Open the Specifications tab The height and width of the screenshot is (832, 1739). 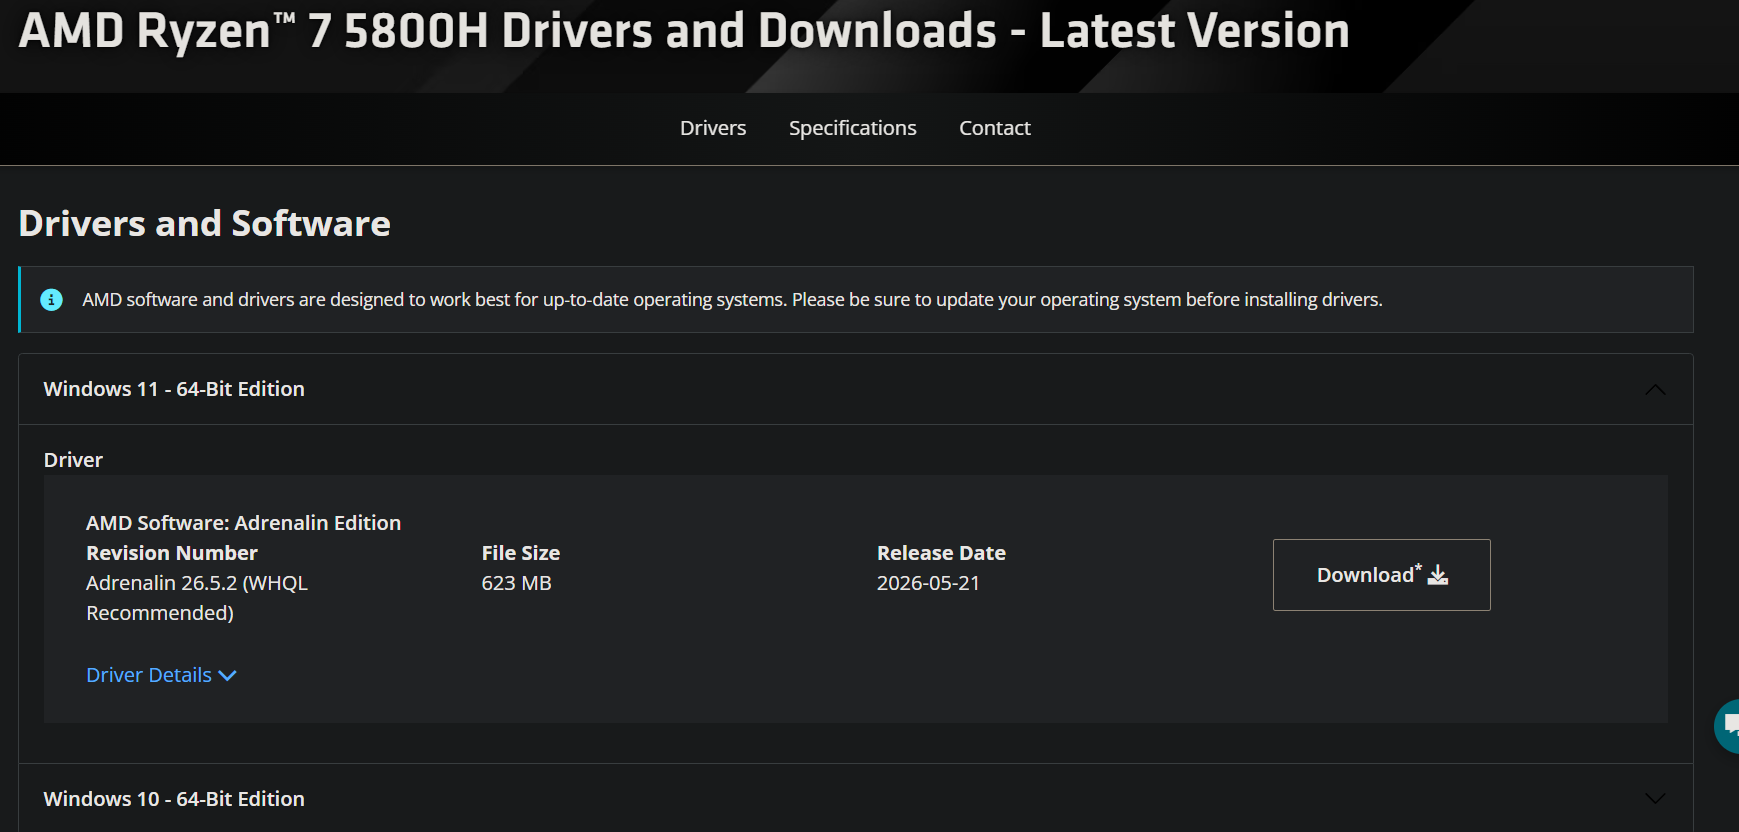852,128
